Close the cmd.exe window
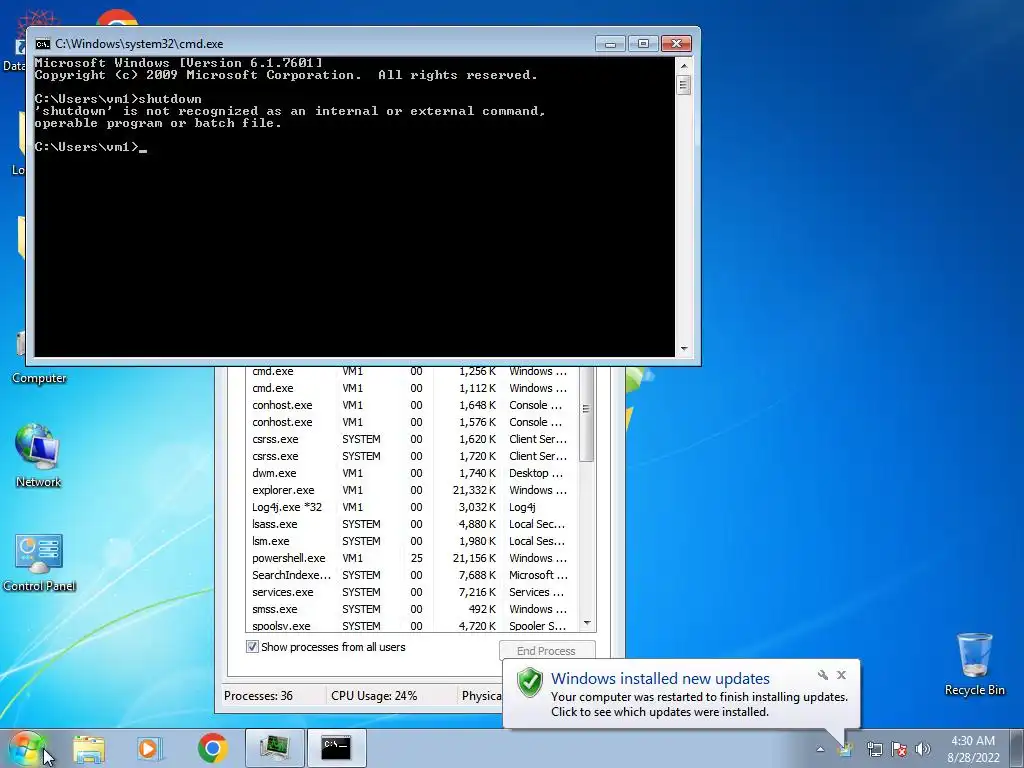Viewport: 1024px width, 768px height. click(676, 44)
